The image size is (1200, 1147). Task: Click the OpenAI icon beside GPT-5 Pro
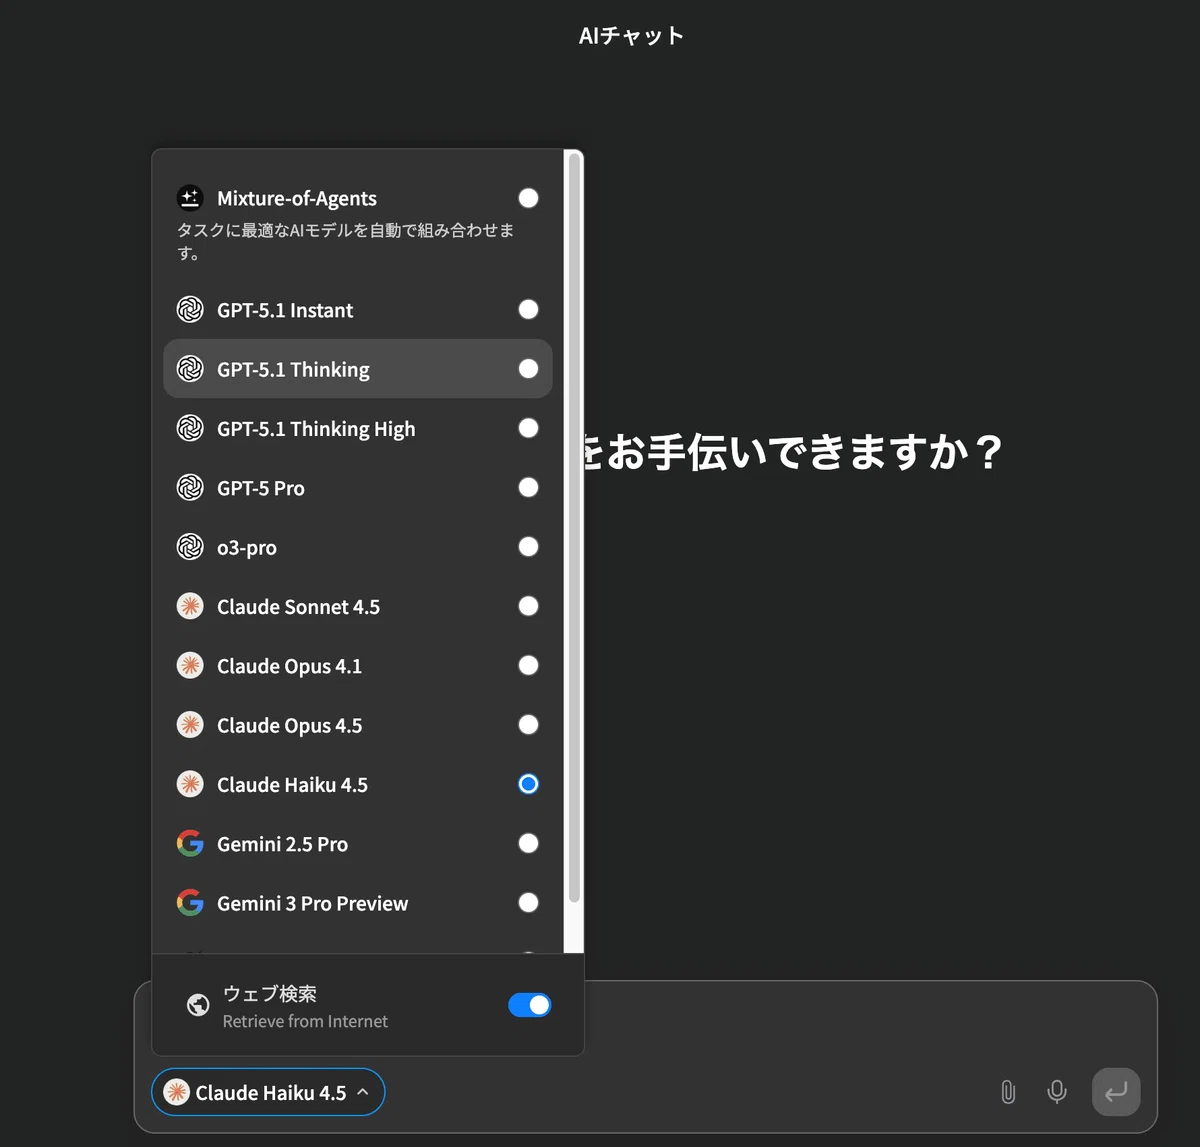tap(190, 487)
